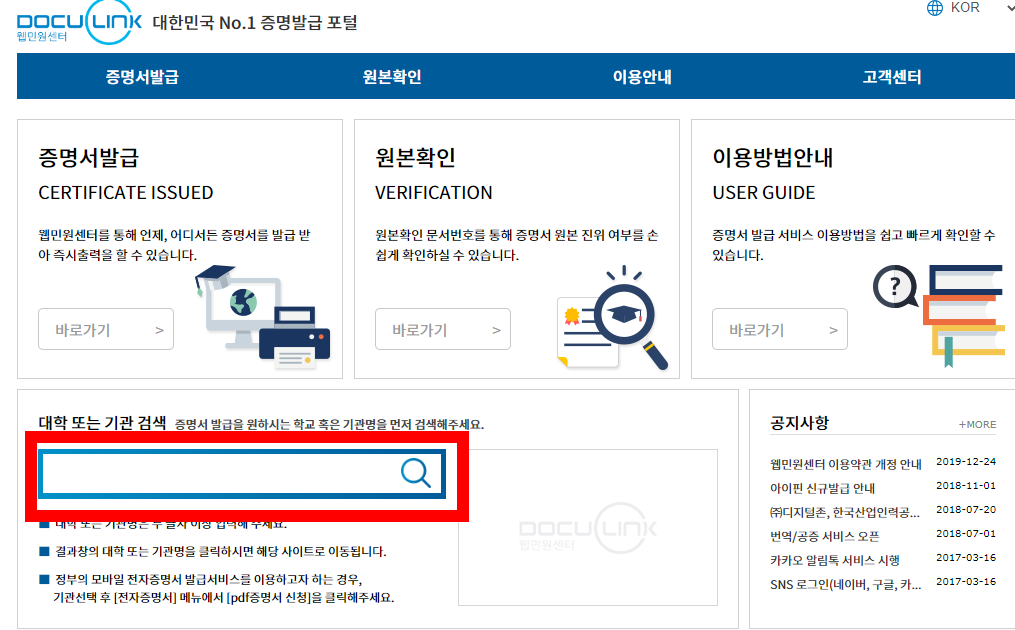
Task: Click the globe icon next to KOR
Action: (x=936, y=9)
